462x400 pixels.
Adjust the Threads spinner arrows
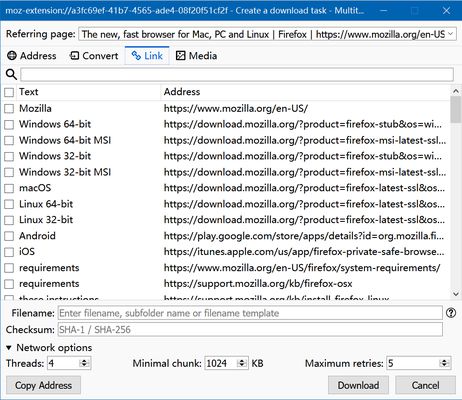tap(85, 363)
